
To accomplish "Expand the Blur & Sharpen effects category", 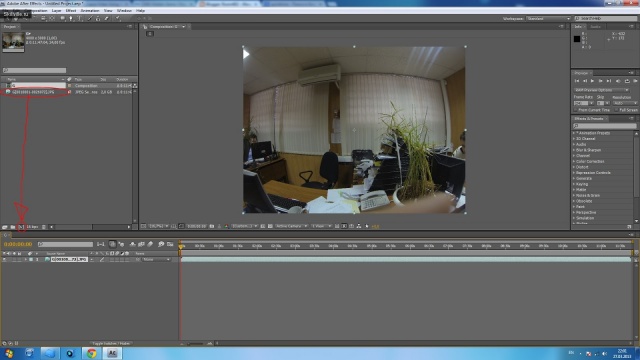I will point(573,150).
